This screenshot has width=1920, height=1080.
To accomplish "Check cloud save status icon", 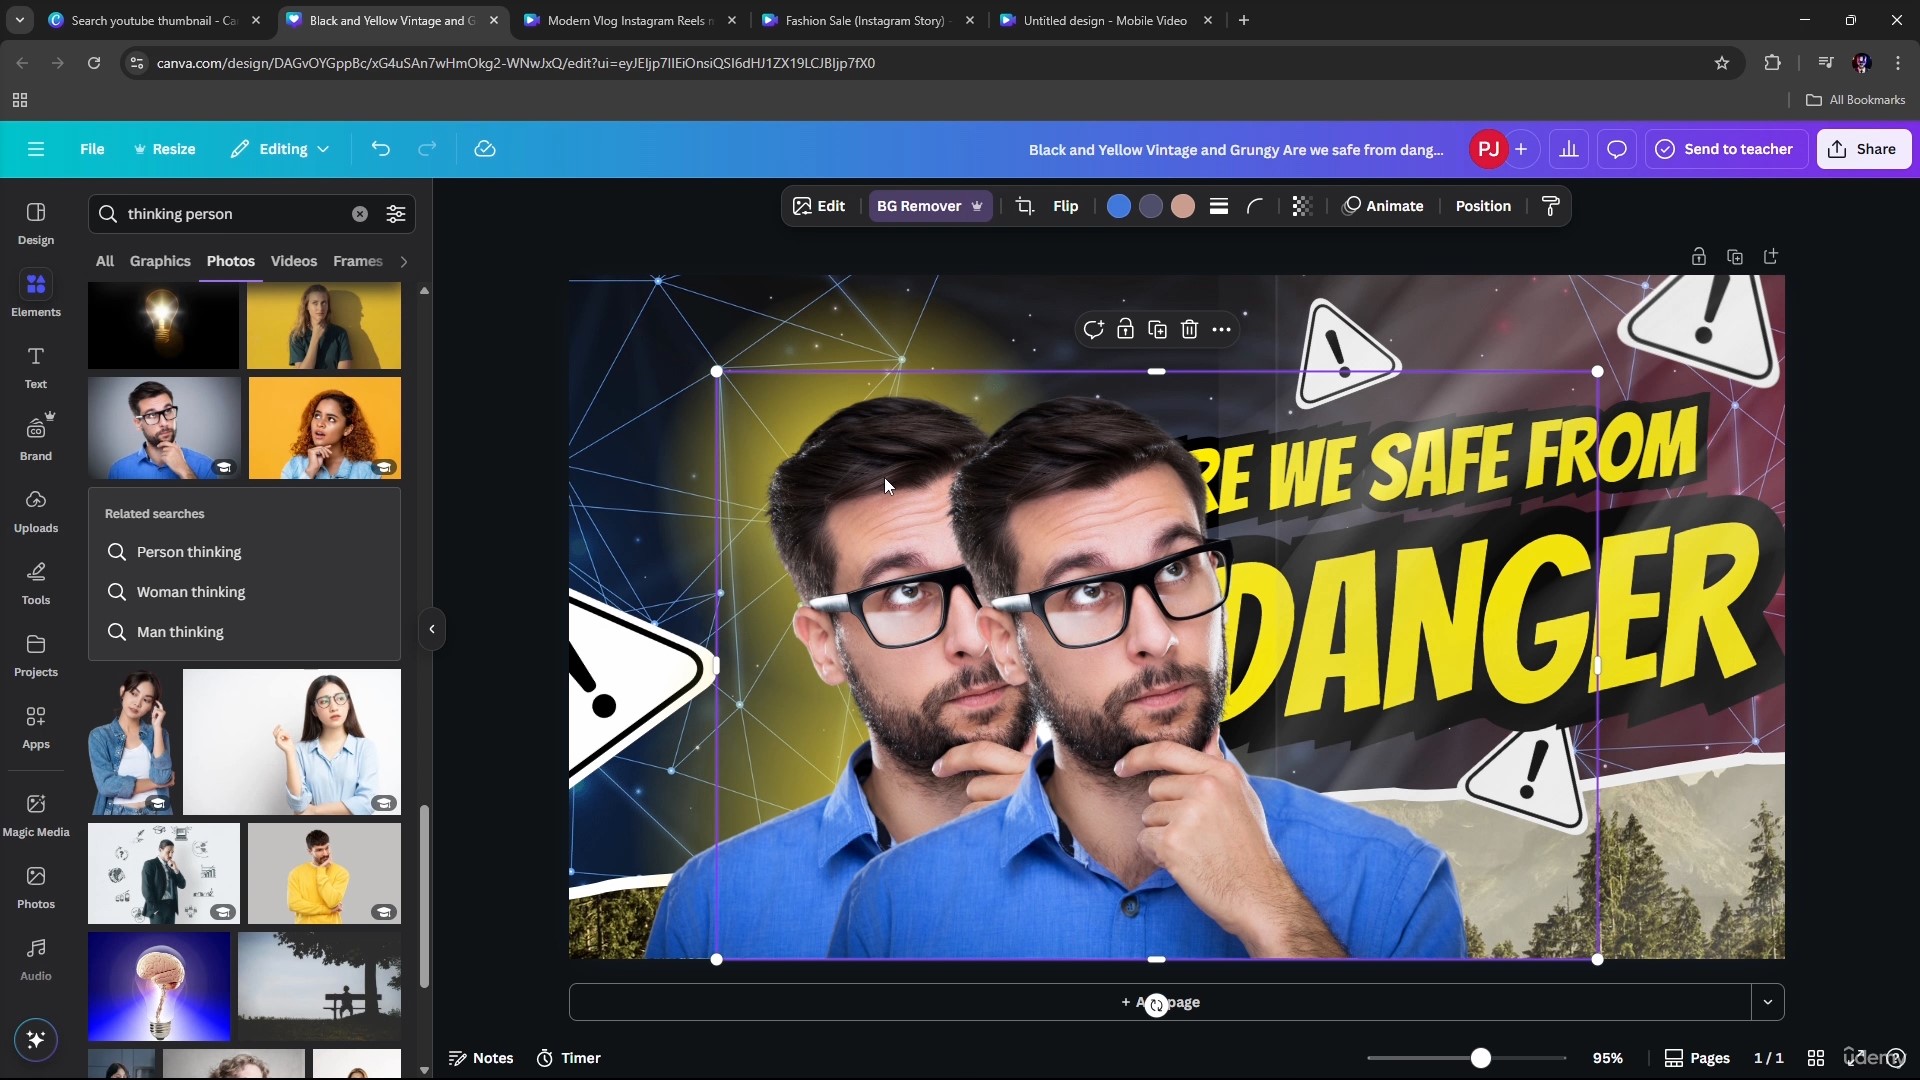I will pyautogui.click(x=485, y=149).
